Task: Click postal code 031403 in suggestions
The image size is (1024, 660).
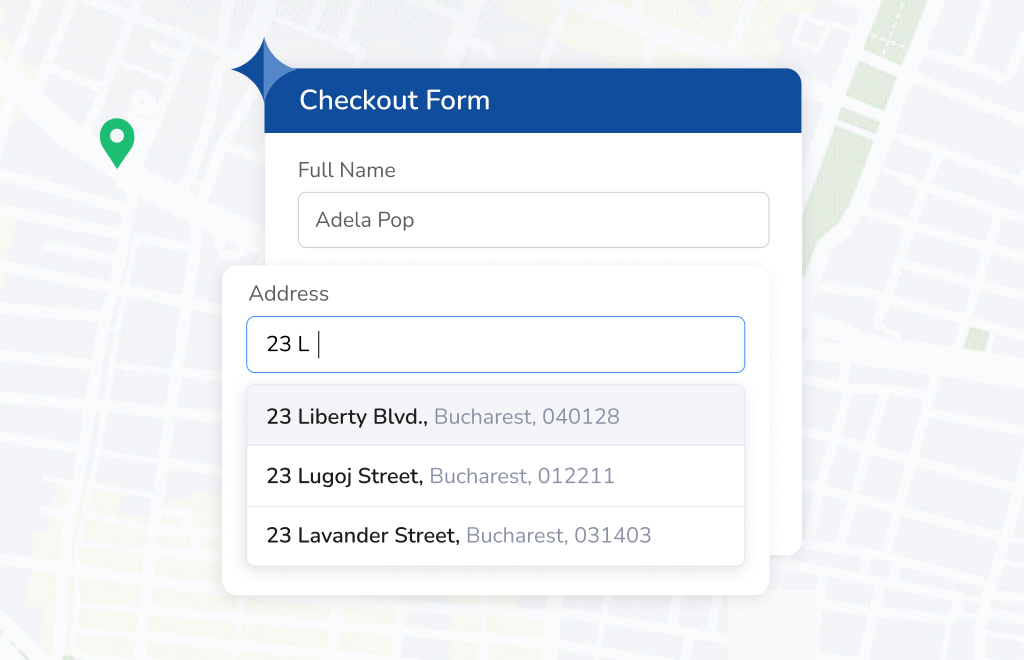Action: click(613, 536)
